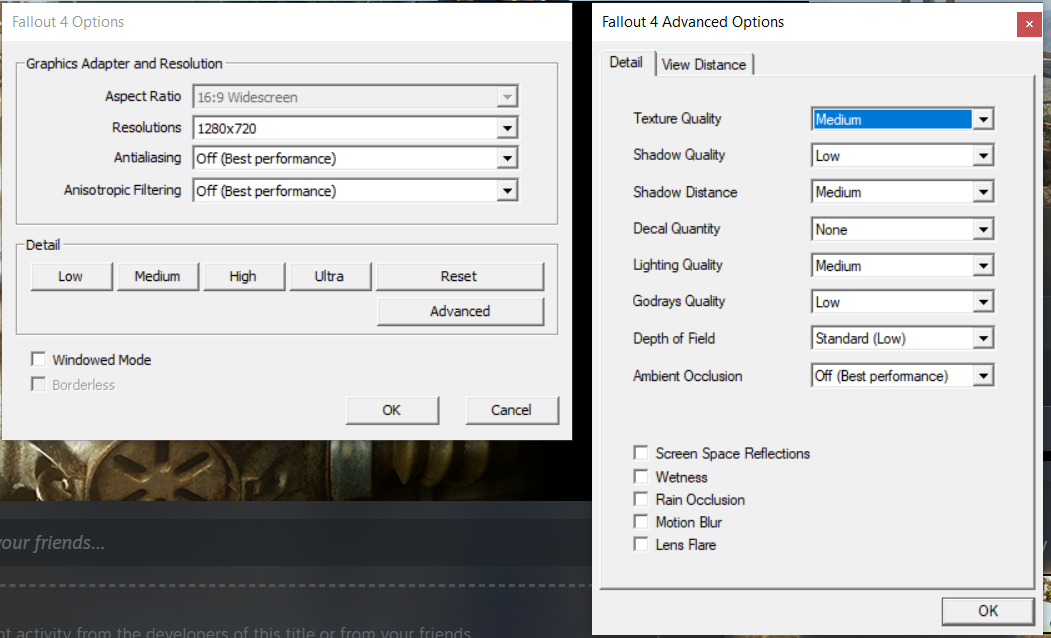Open the Aspect Ratio dropdown
1051x638 pixels.
[x=355, y=97]
